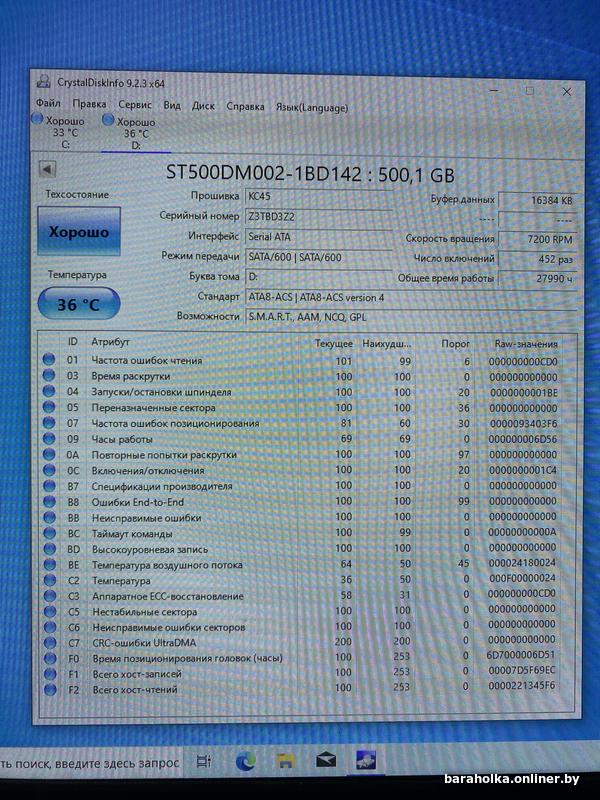Open the Файл menu

pos(48,104)
